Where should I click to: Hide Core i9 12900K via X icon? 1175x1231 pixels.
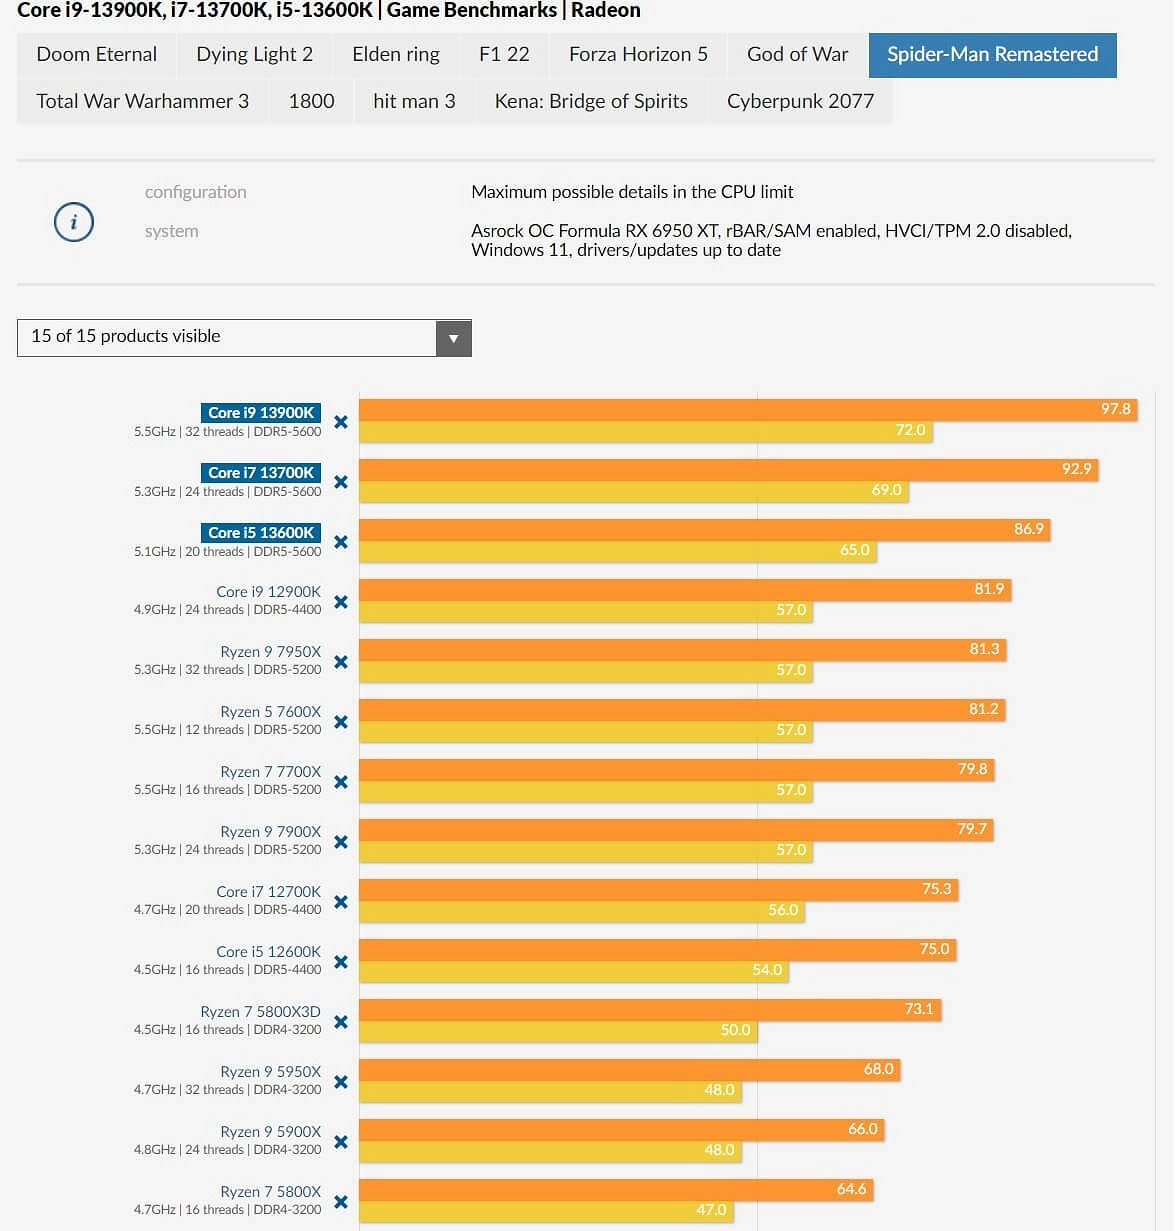tap(341, 602)
